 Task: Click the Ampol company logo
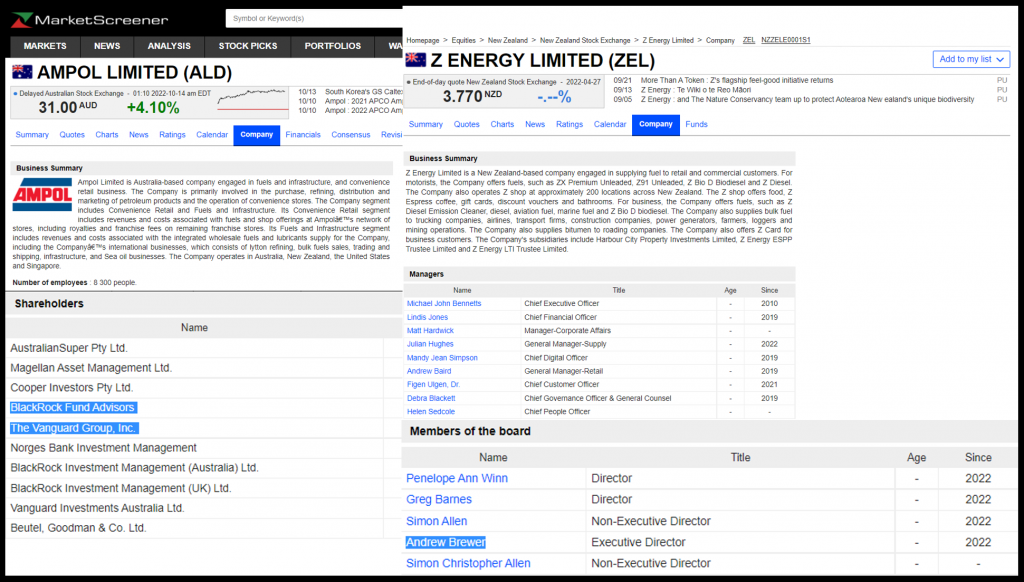[x=42, y=195]
